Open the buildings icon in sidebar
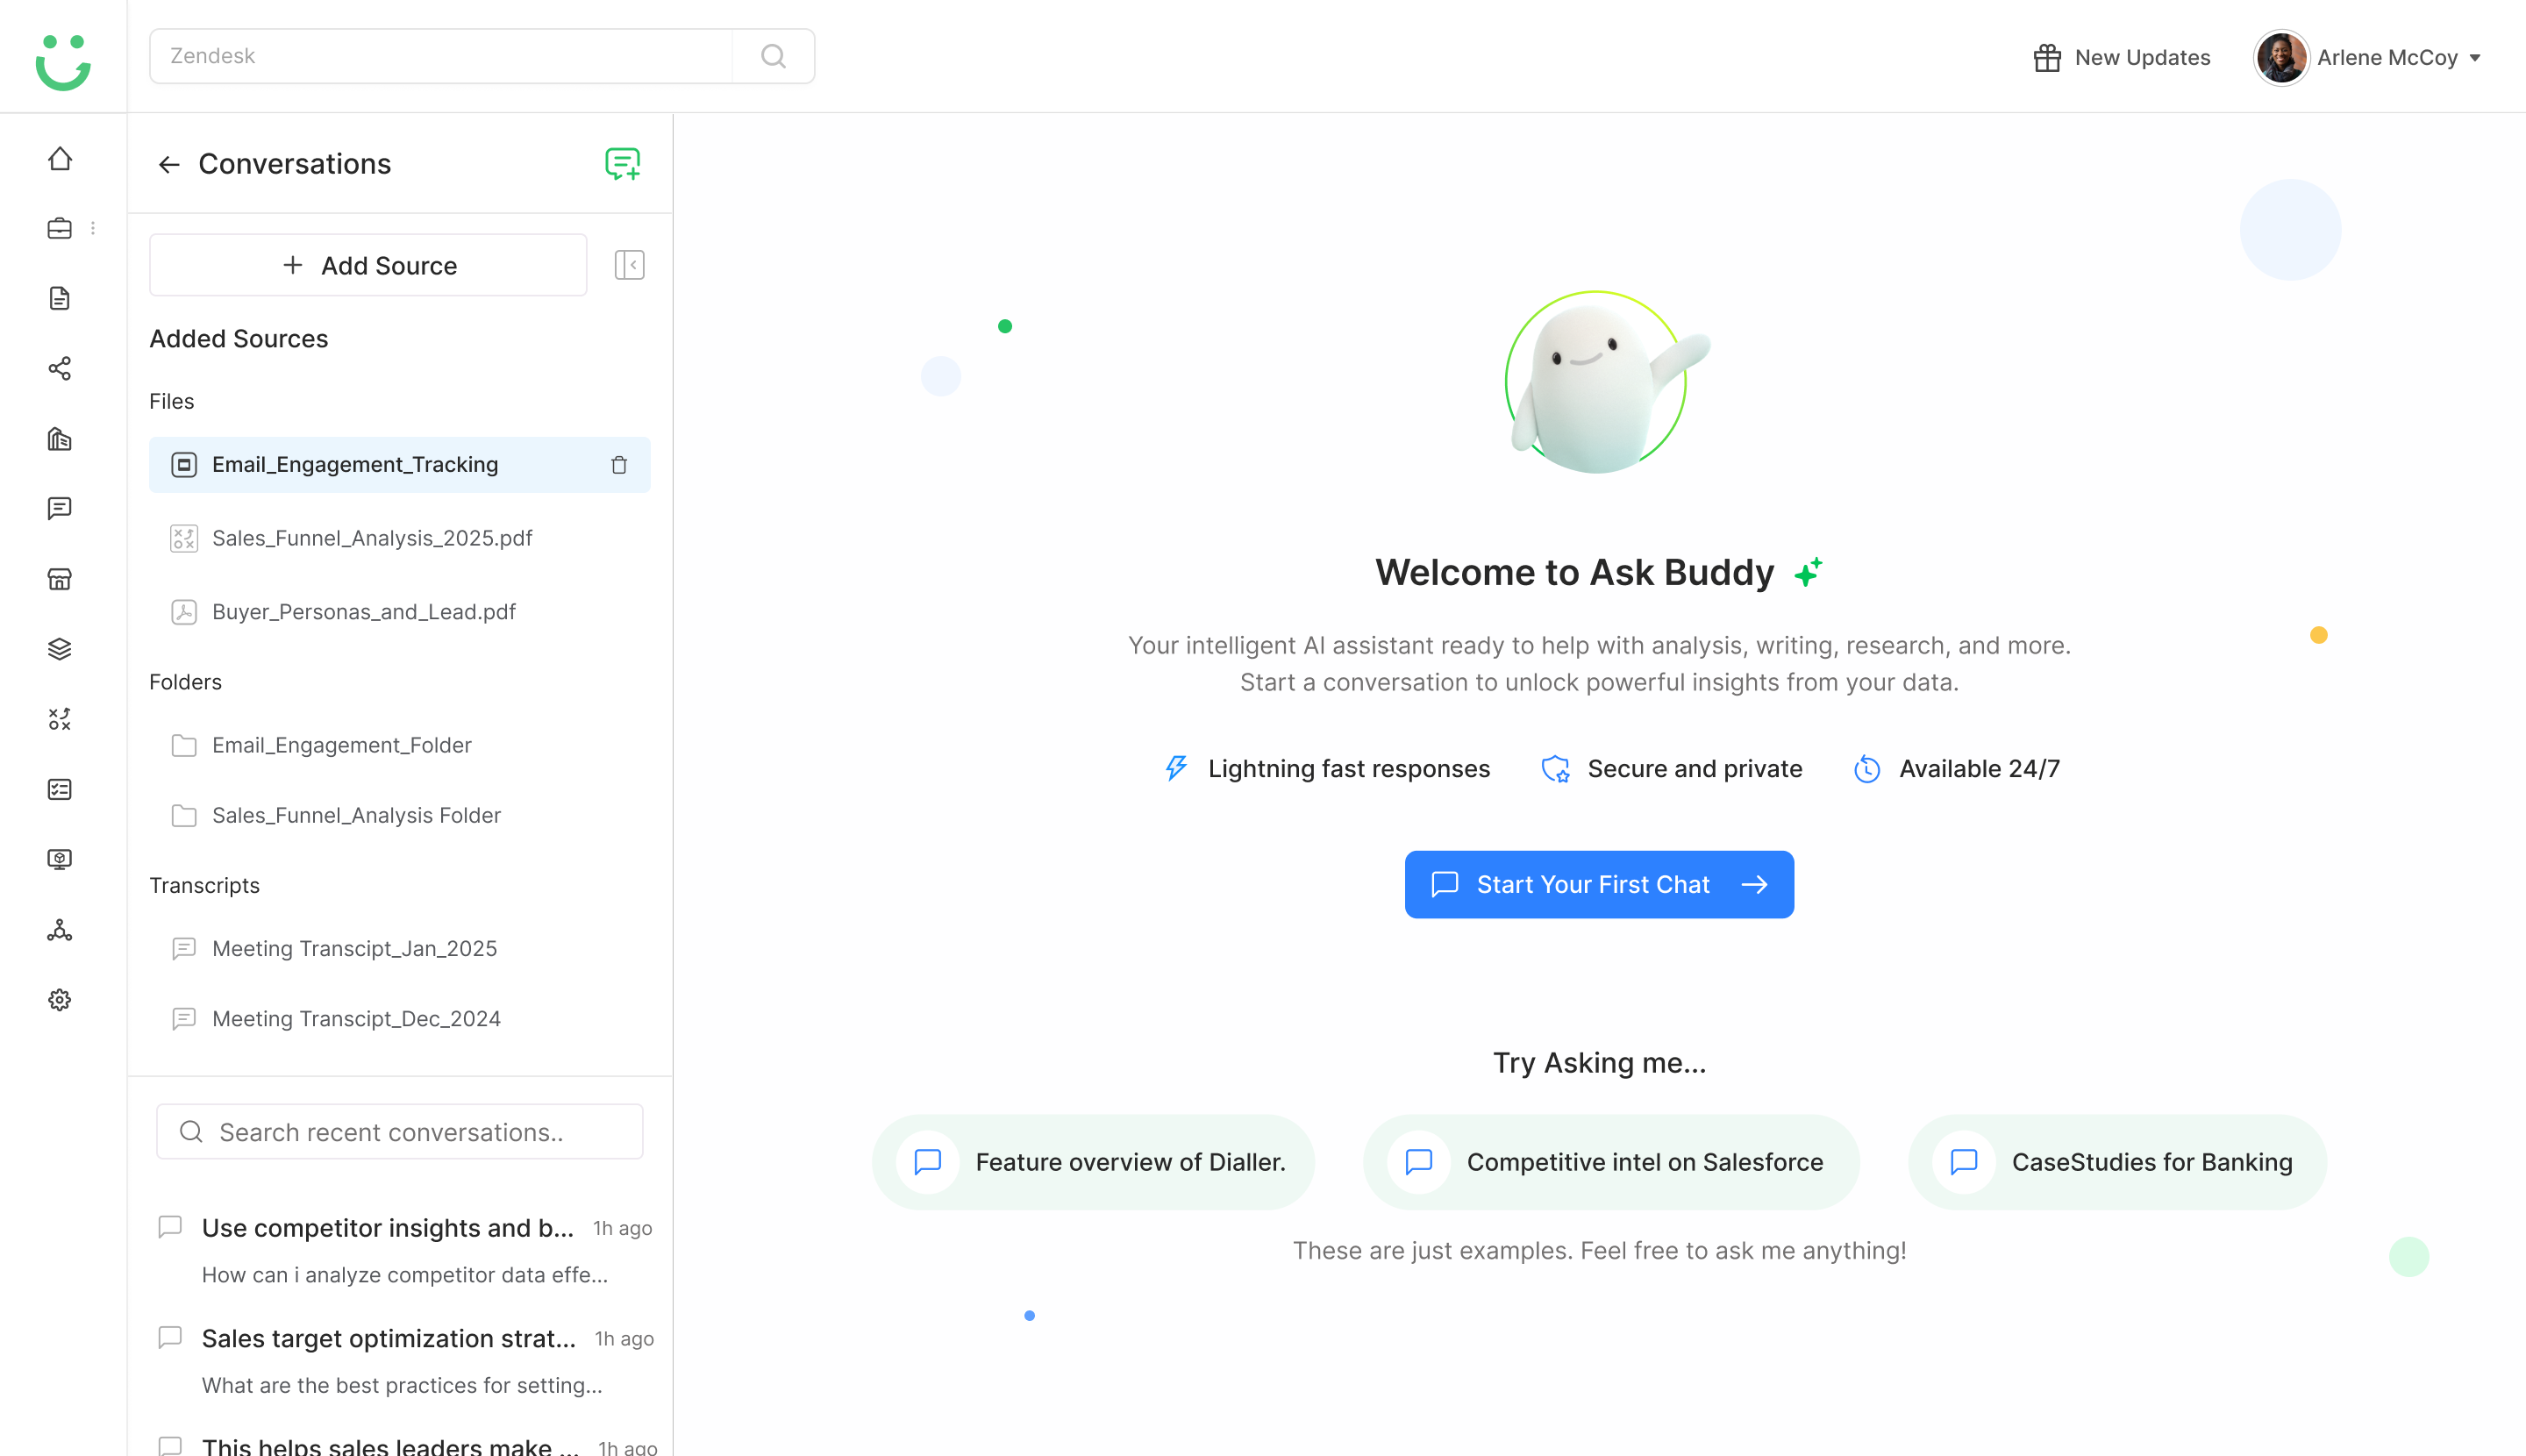 click(x=60, y=439)
